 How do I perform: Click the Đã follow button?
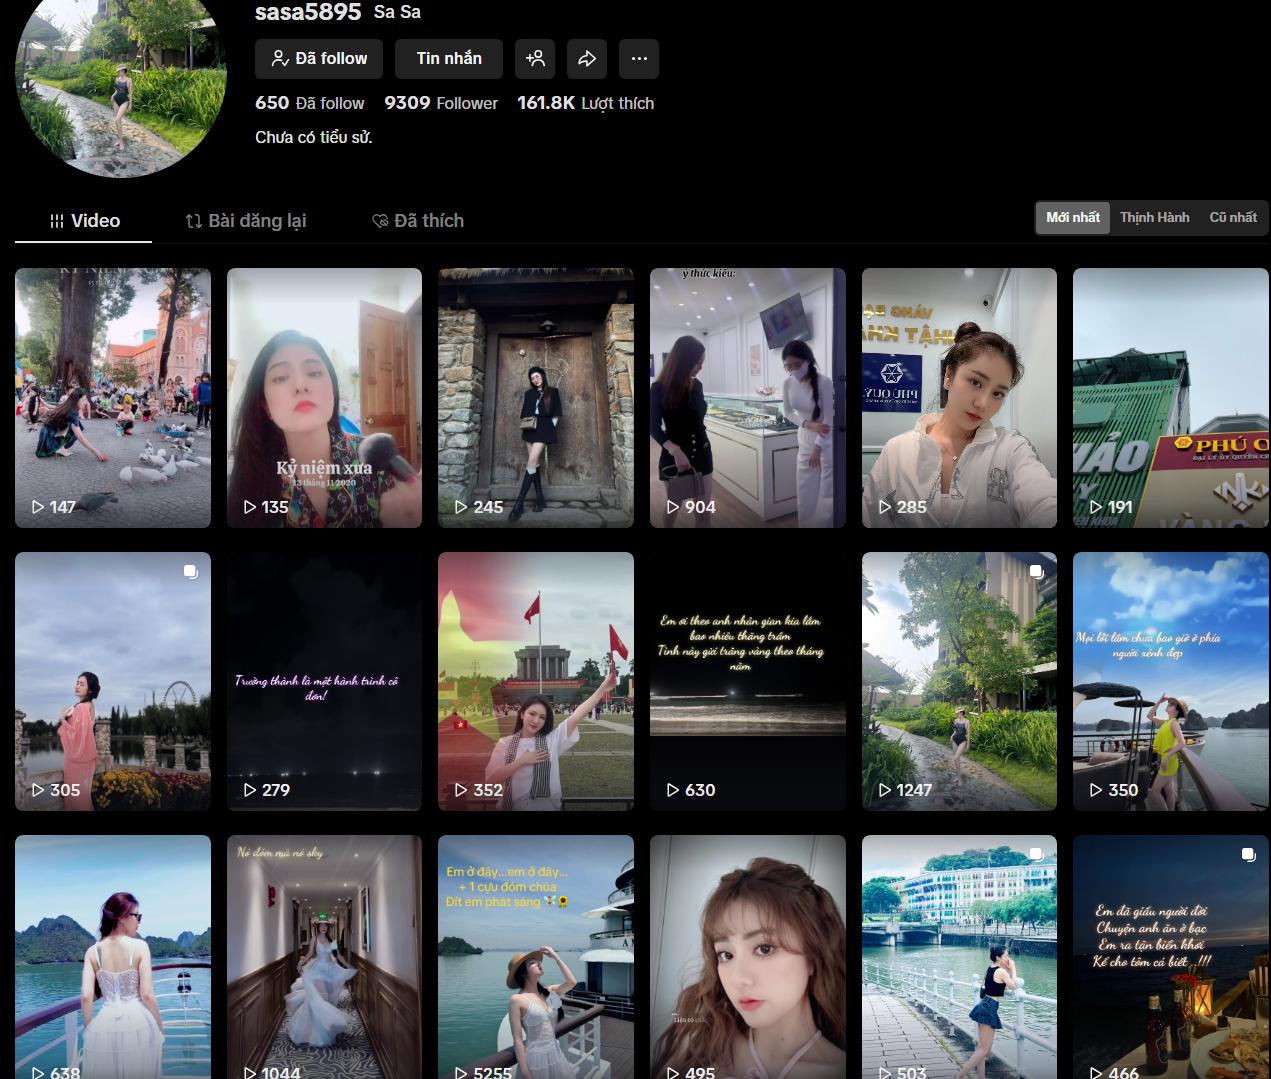tap(319, 59)
